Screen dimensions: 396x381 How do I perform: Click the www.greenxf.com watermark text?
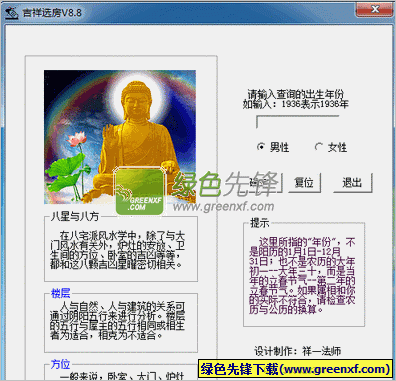coord(223,206)
